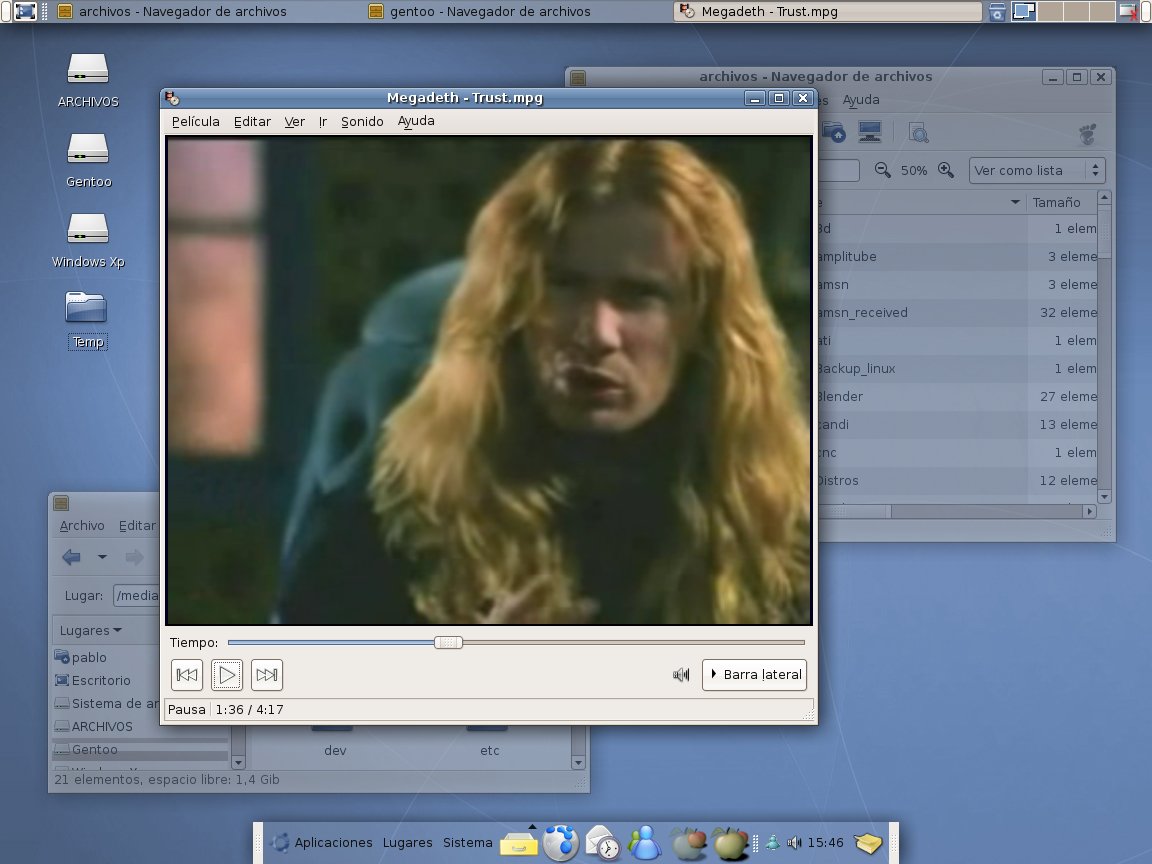
Task: Open the Ir menu
Action: tap(323, 121)
